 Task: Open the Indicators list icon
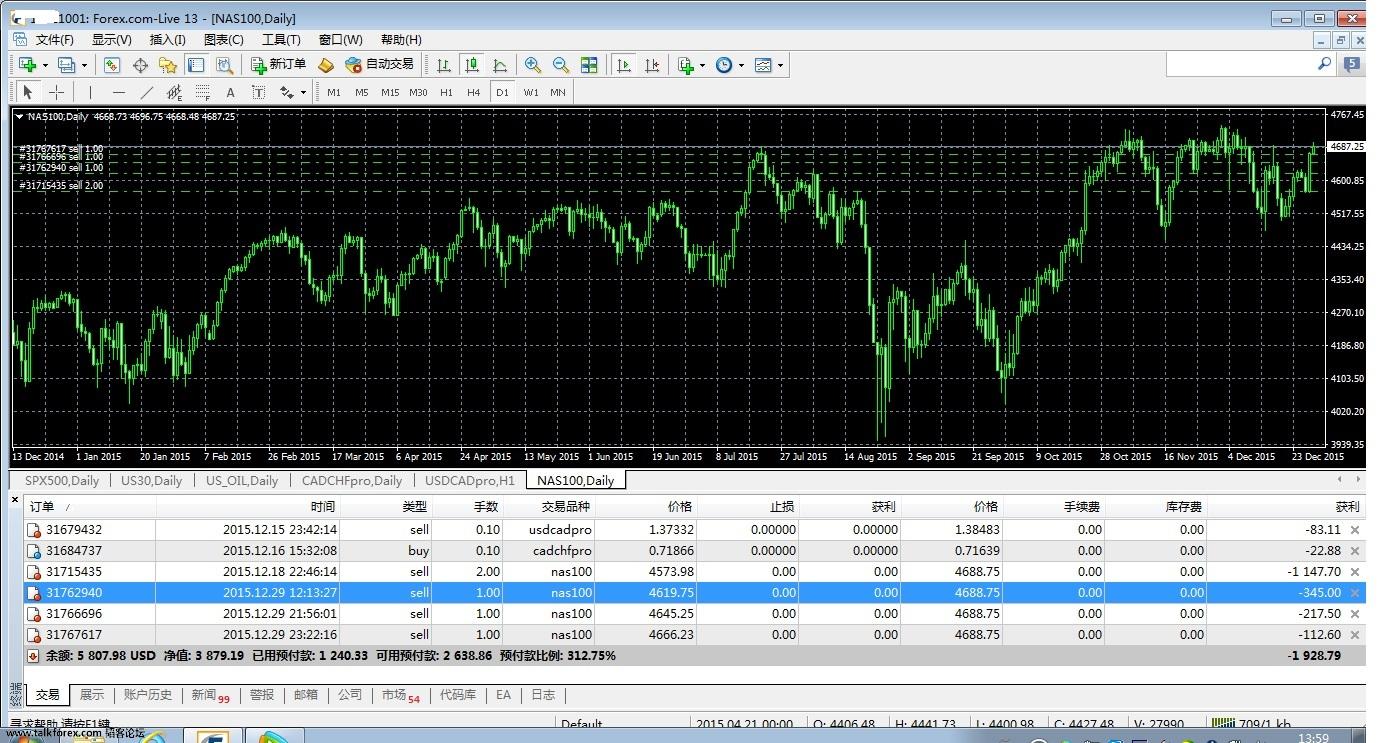pos(686,65)
